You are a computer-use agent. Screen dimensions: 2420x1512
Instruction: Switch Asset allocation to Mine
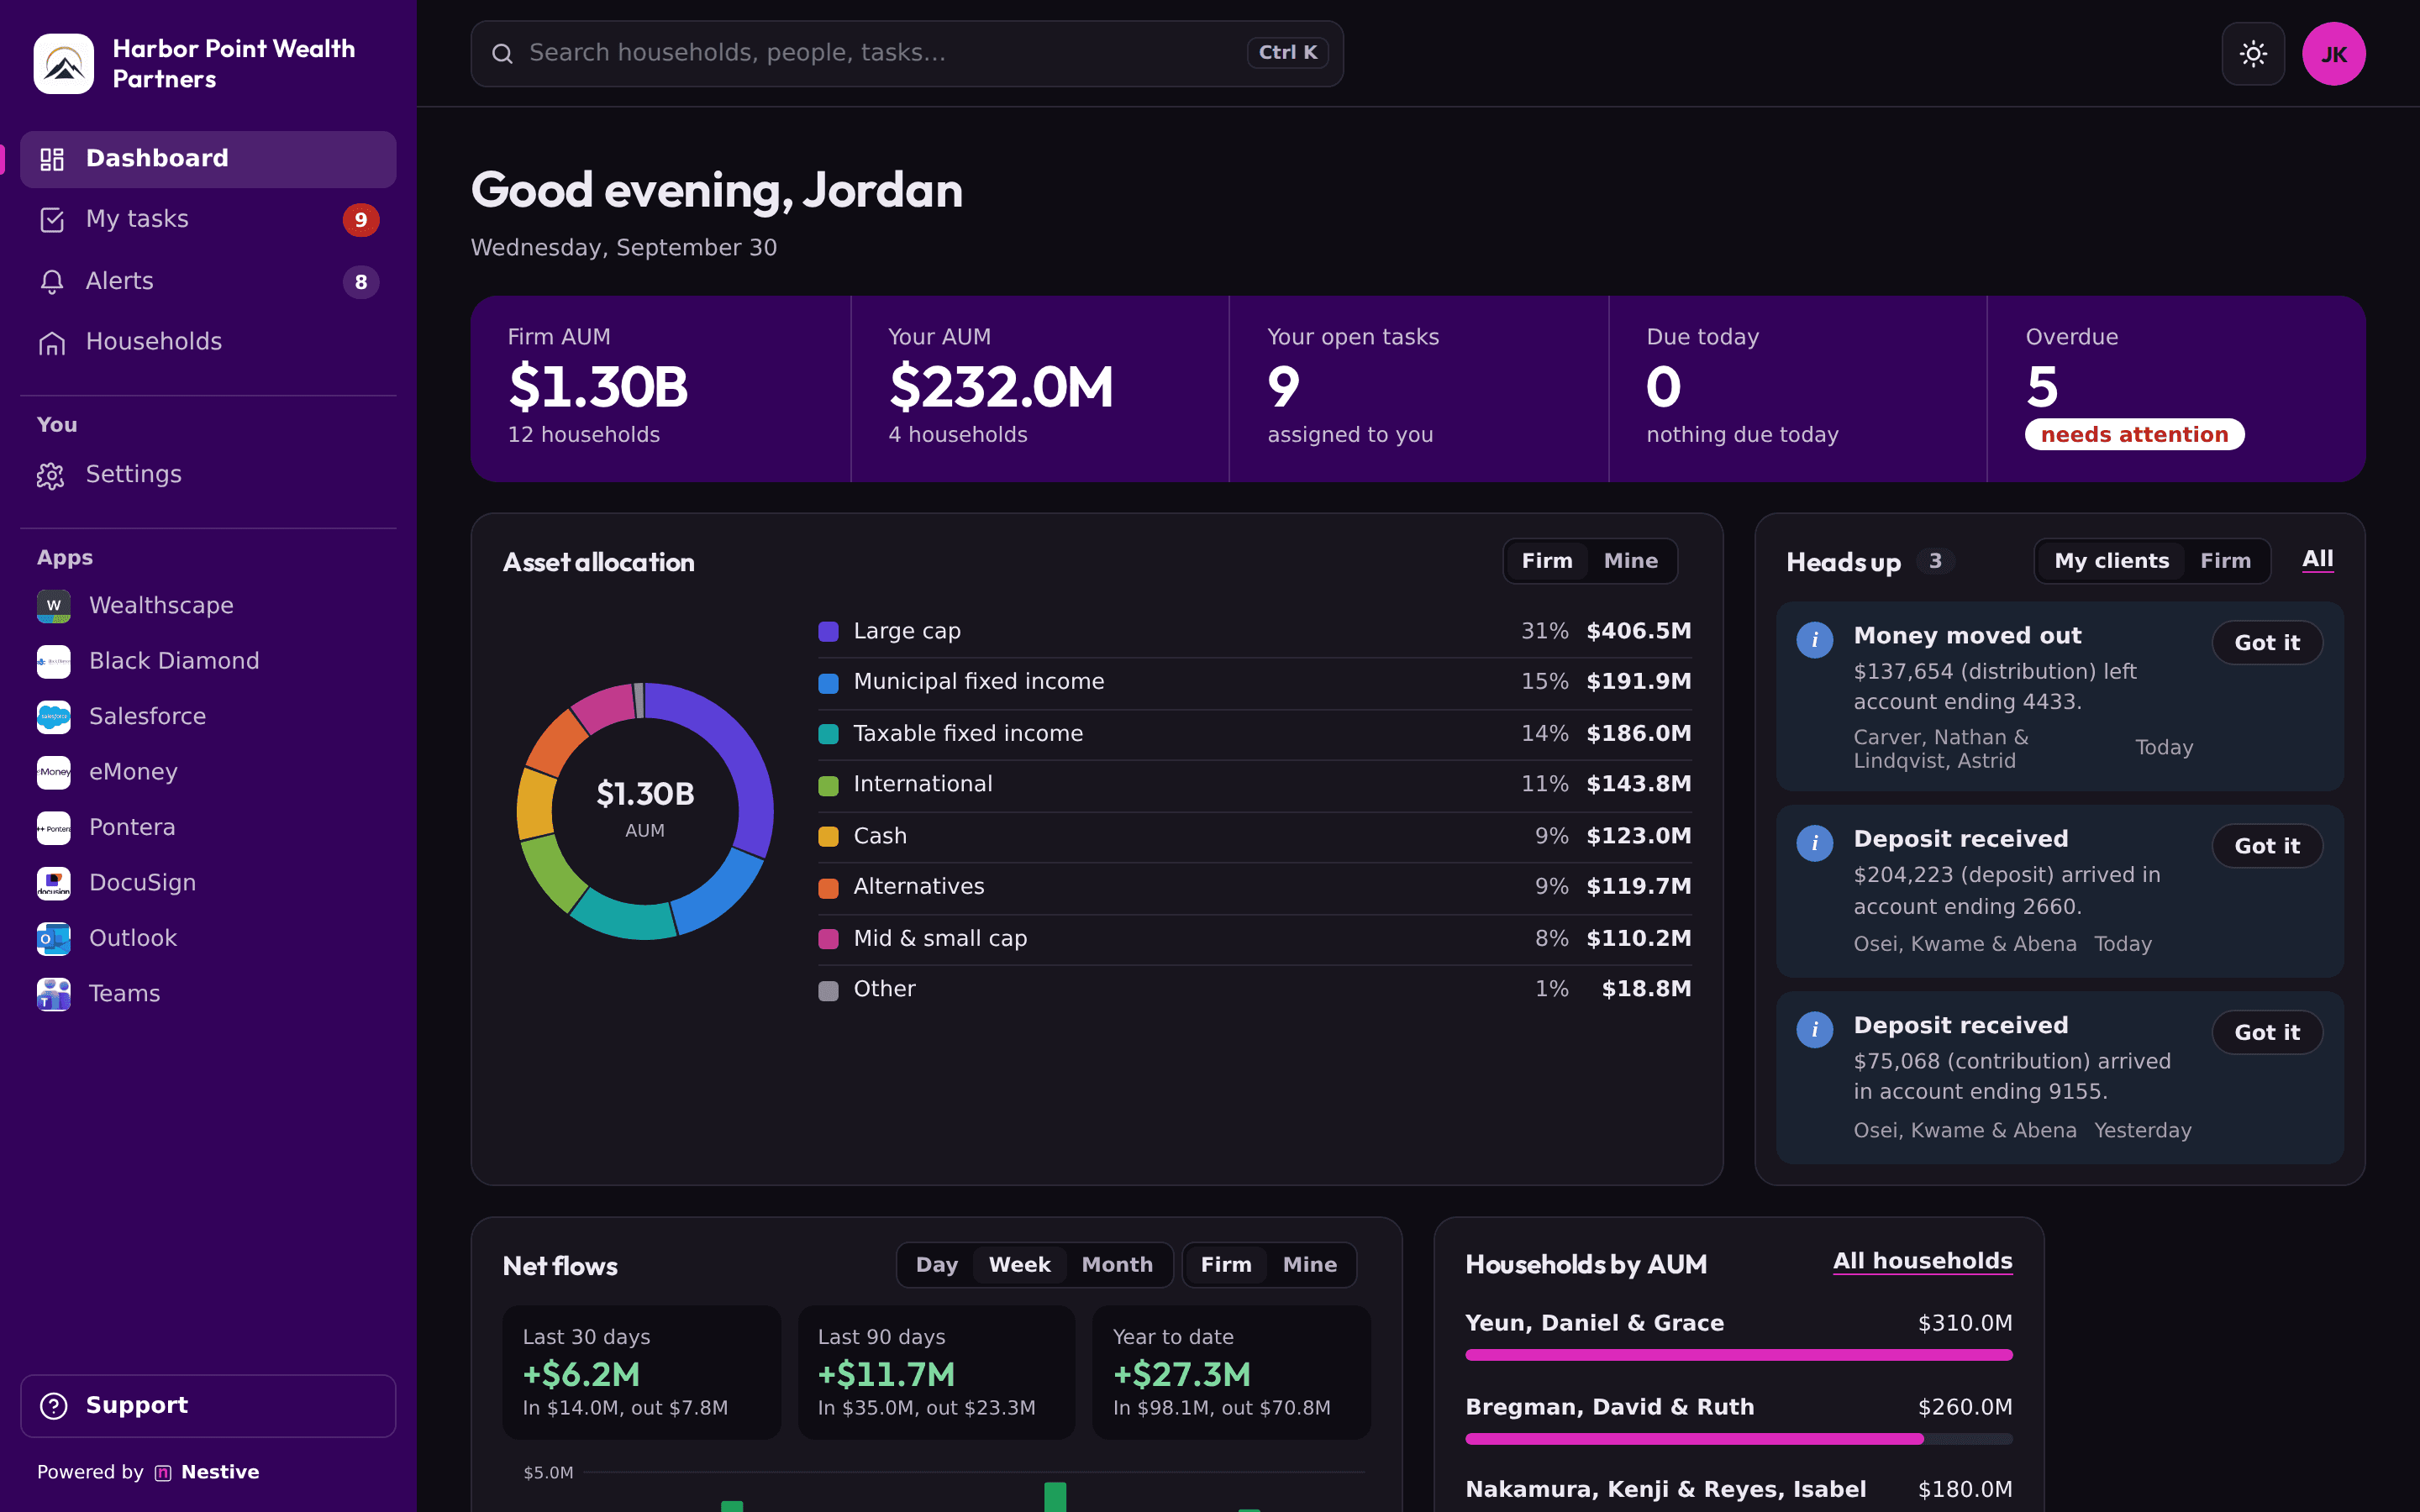click(1631, 561)
